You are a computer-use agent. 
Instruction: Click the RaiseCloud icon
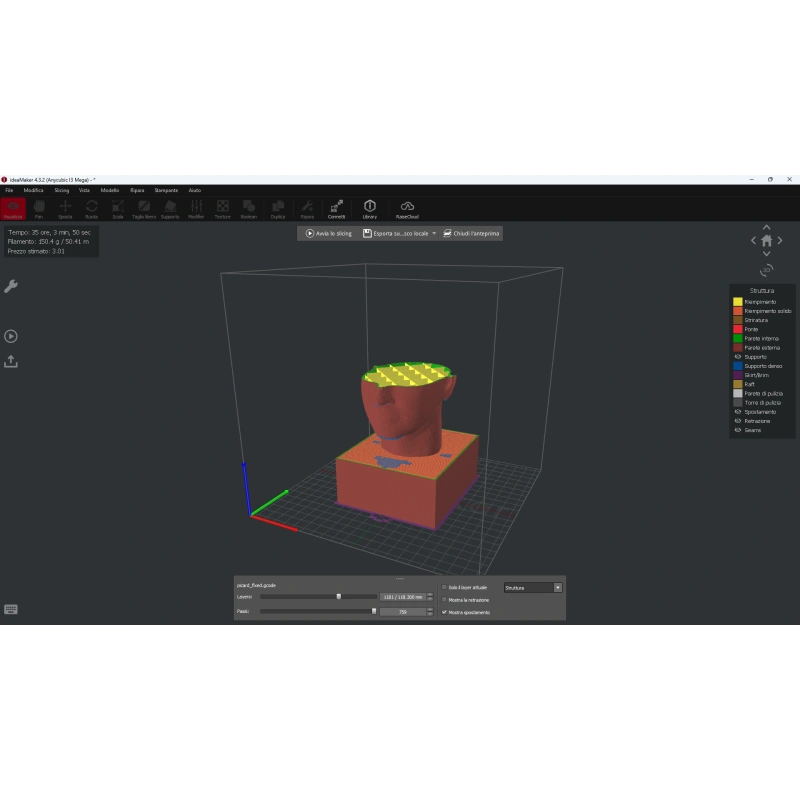point(407,209)
